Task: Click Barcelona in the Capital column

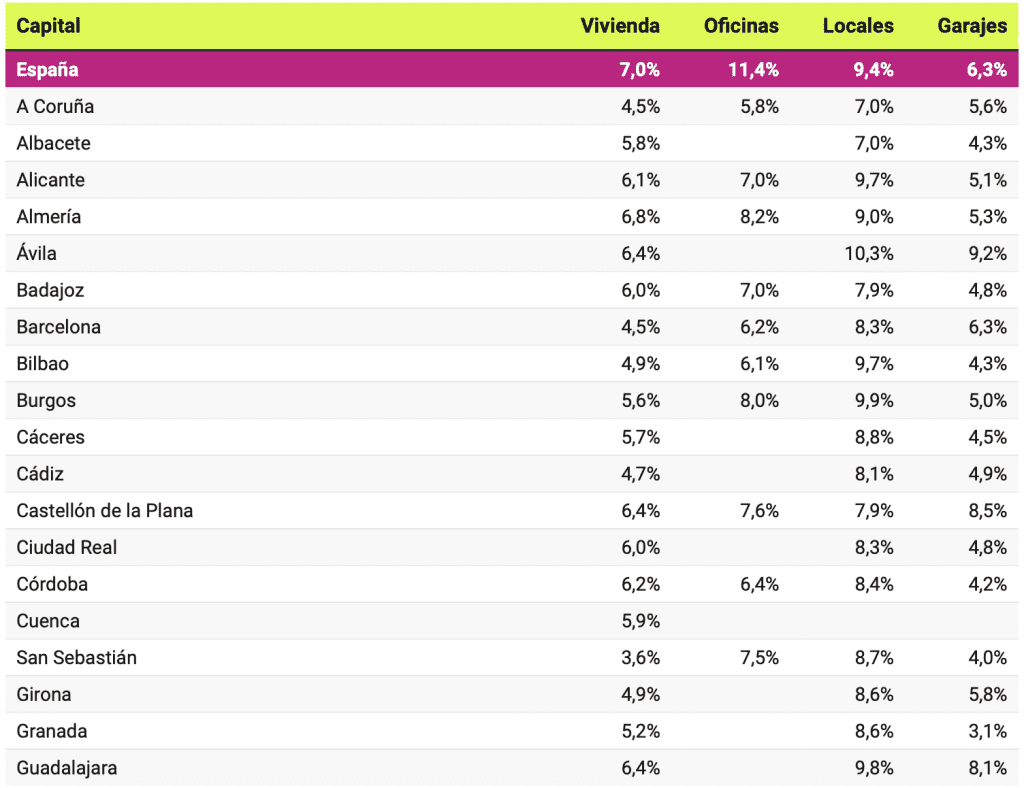Action: [x=58, y=327]
